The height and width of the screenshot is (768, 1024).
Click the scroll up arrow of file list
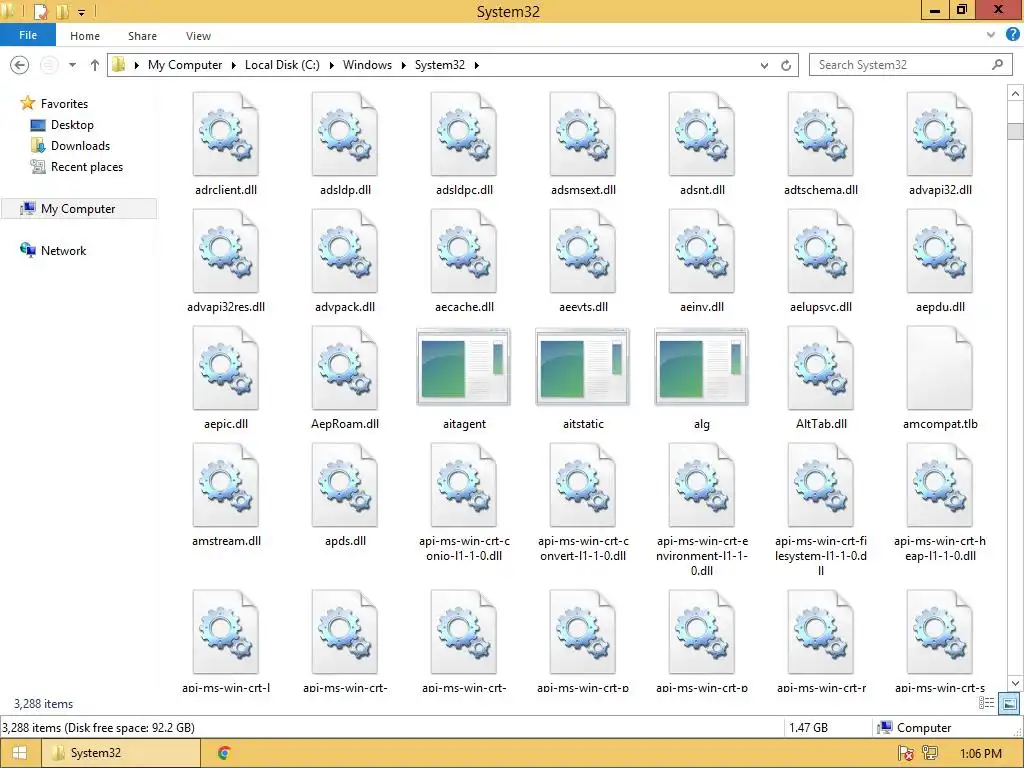pos(1015,94)
